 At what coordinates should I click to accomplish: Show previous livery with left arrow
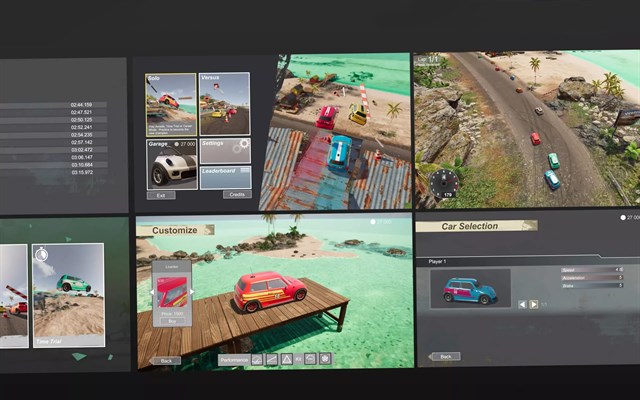[x=152, y=292]
